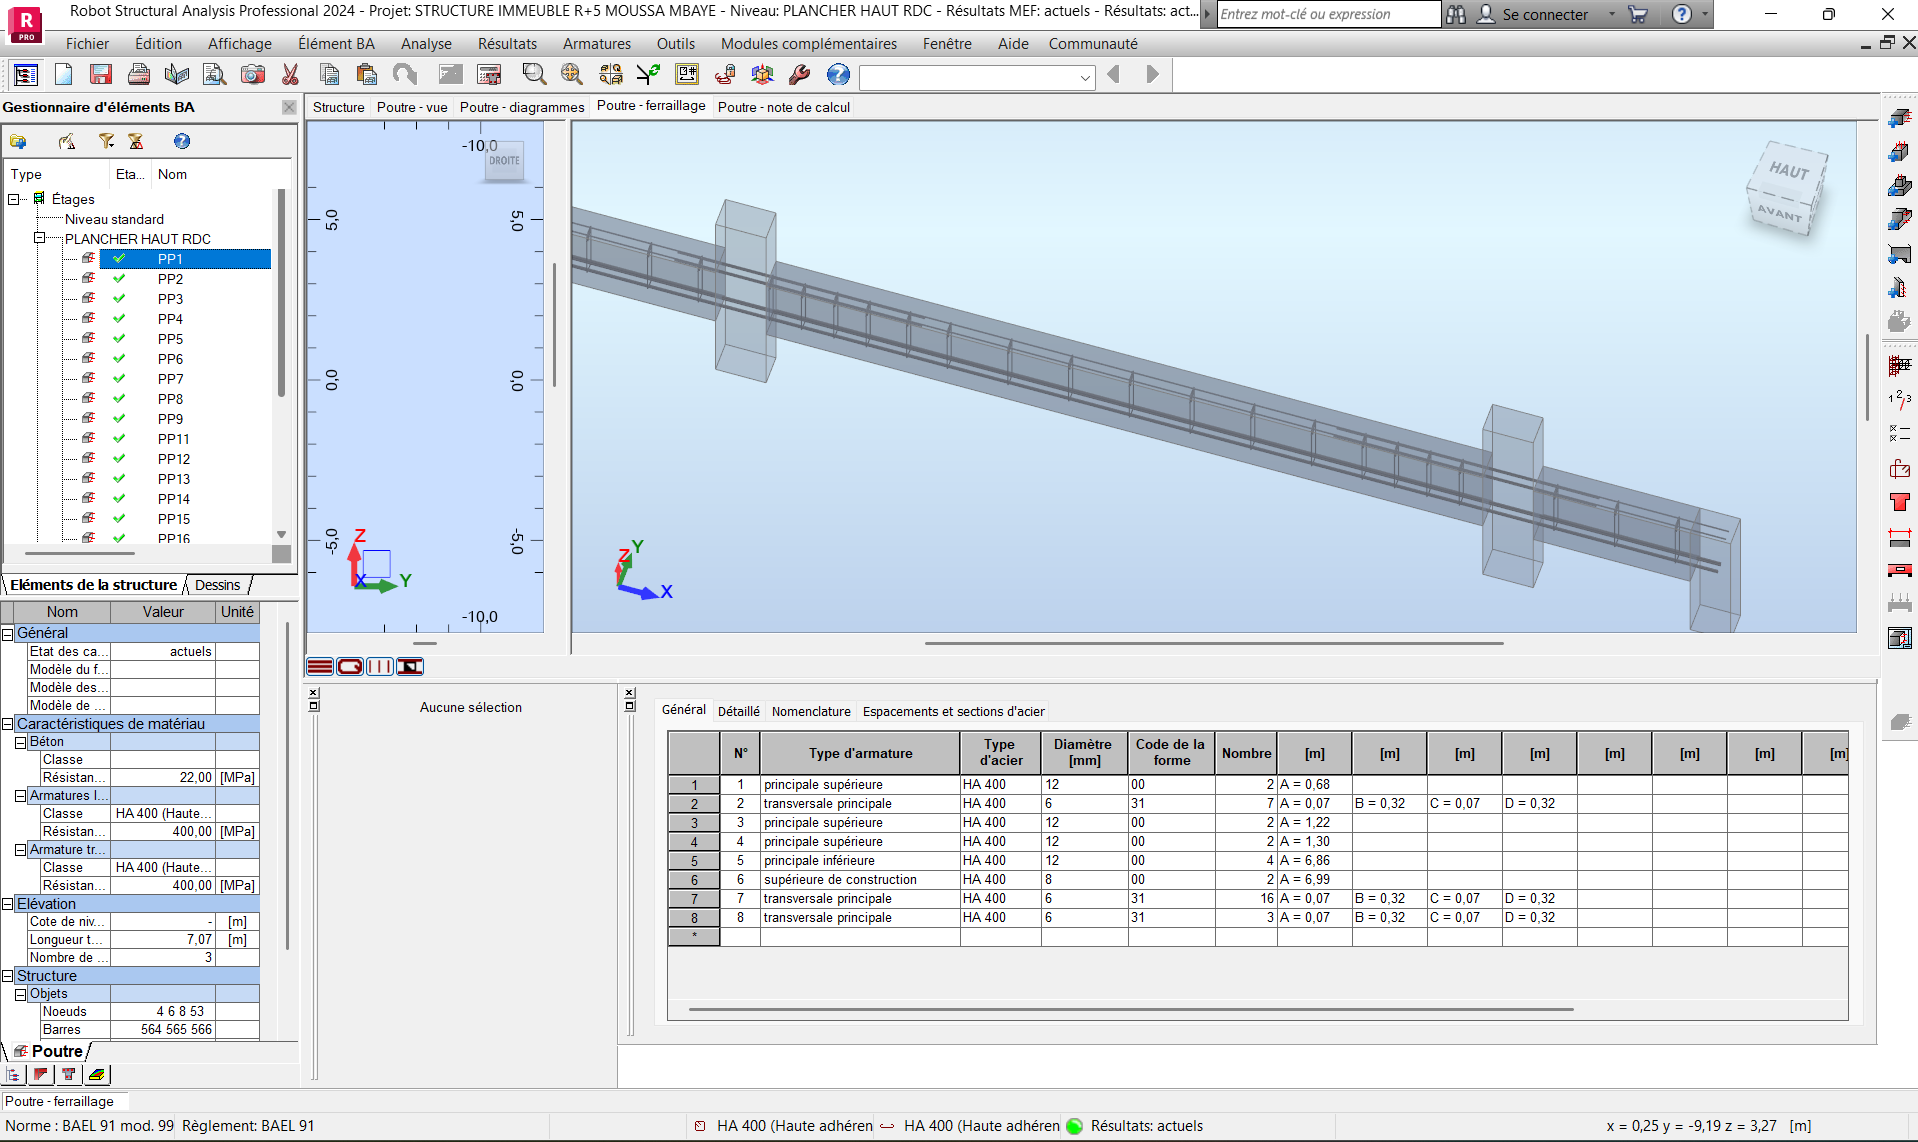The height and width of the screenshot is (1142, 1918).
Task: Toggle the green checkmark of PP13
Action: coord(119,479)
